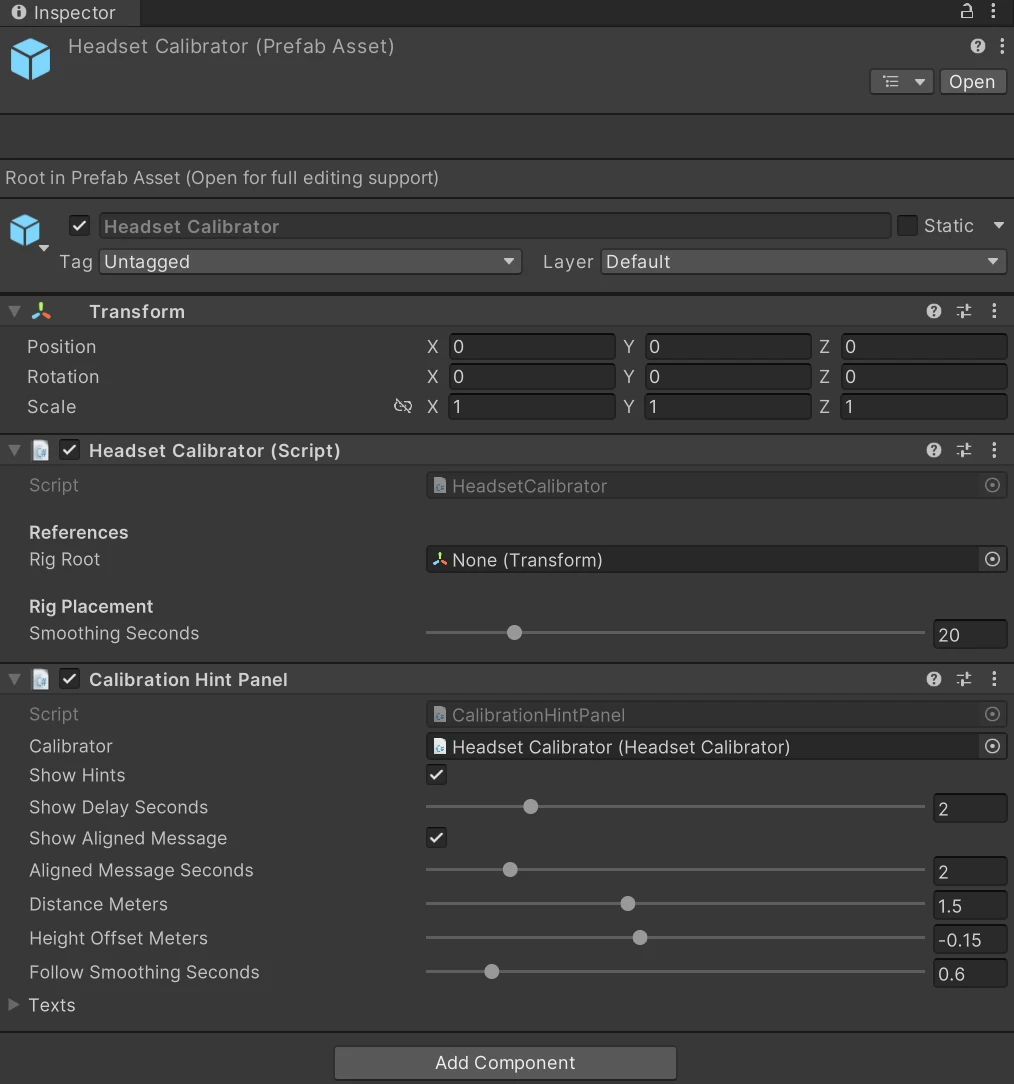The image size is (1014, 1084).
Task: Open the Layer dropdown showing Default
Action: pos(803,261)
